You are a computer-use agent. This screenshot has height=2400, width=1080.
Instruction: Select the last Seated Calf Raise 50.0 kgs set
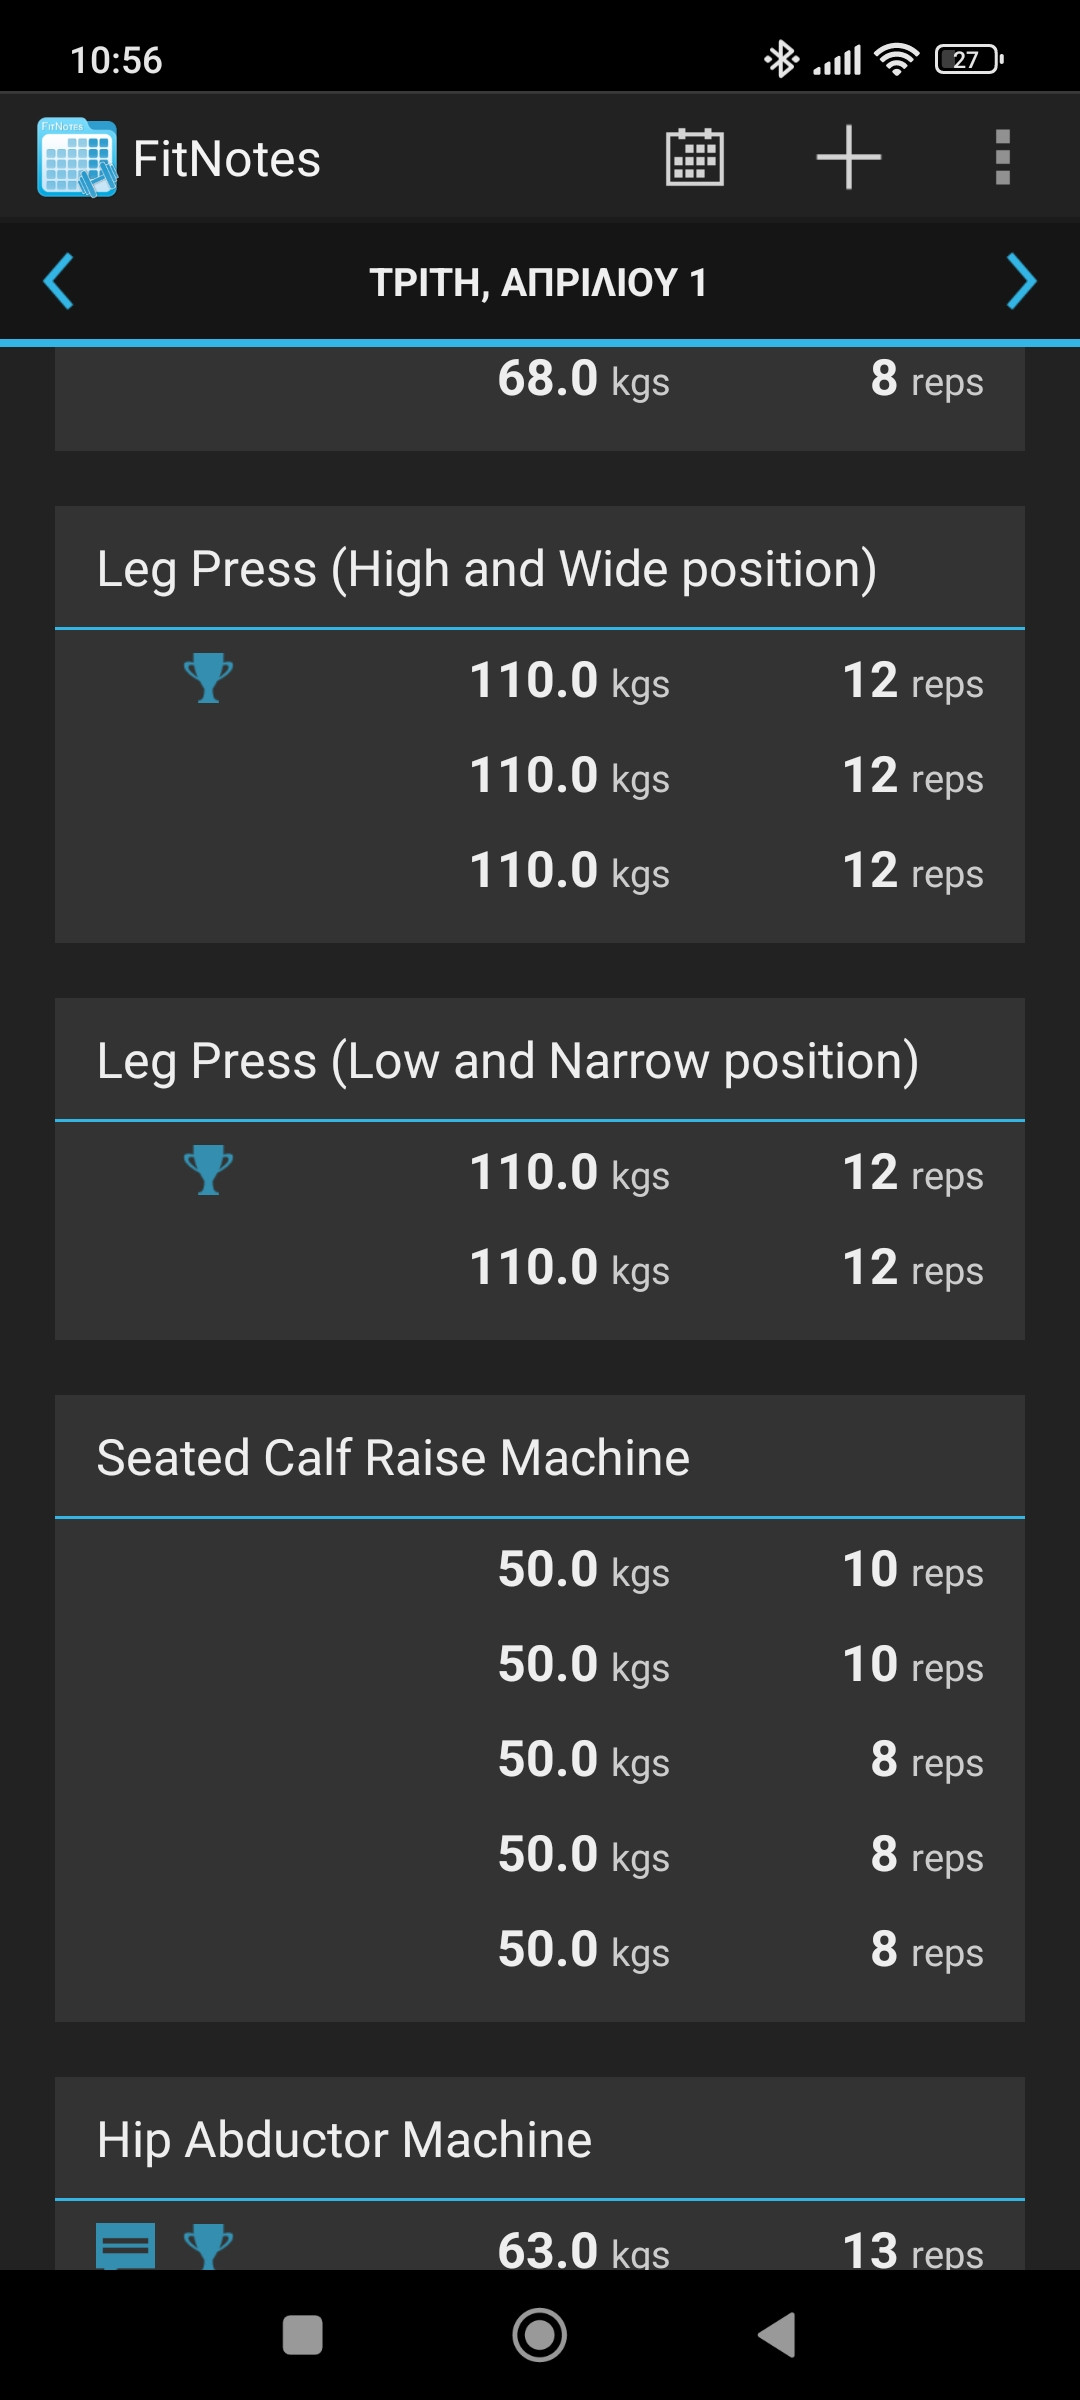540,1950
